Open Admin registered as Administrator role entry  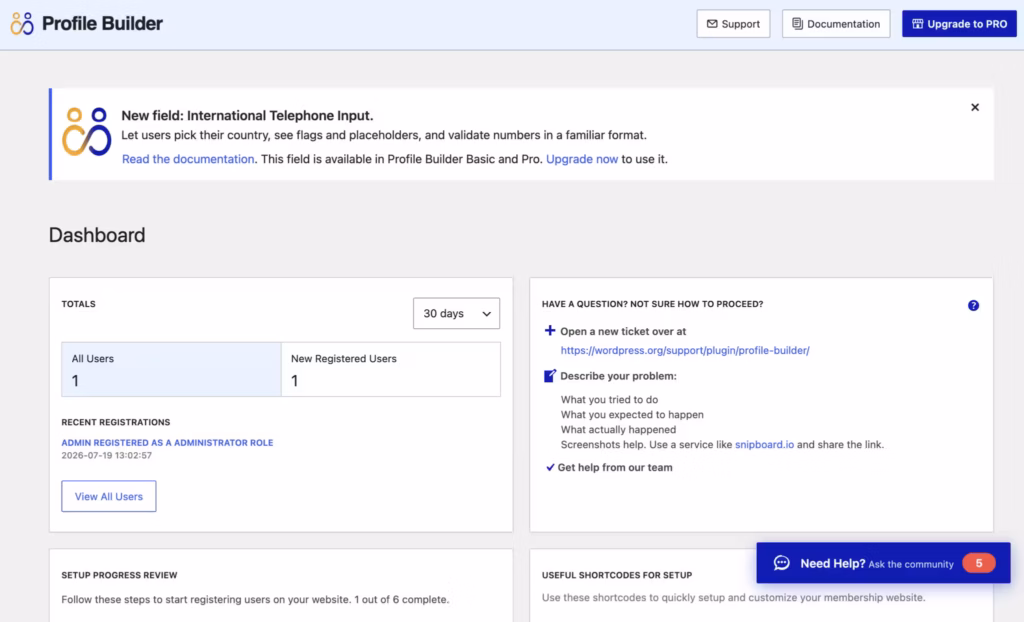pyautogui.click(x=167, y=442)
